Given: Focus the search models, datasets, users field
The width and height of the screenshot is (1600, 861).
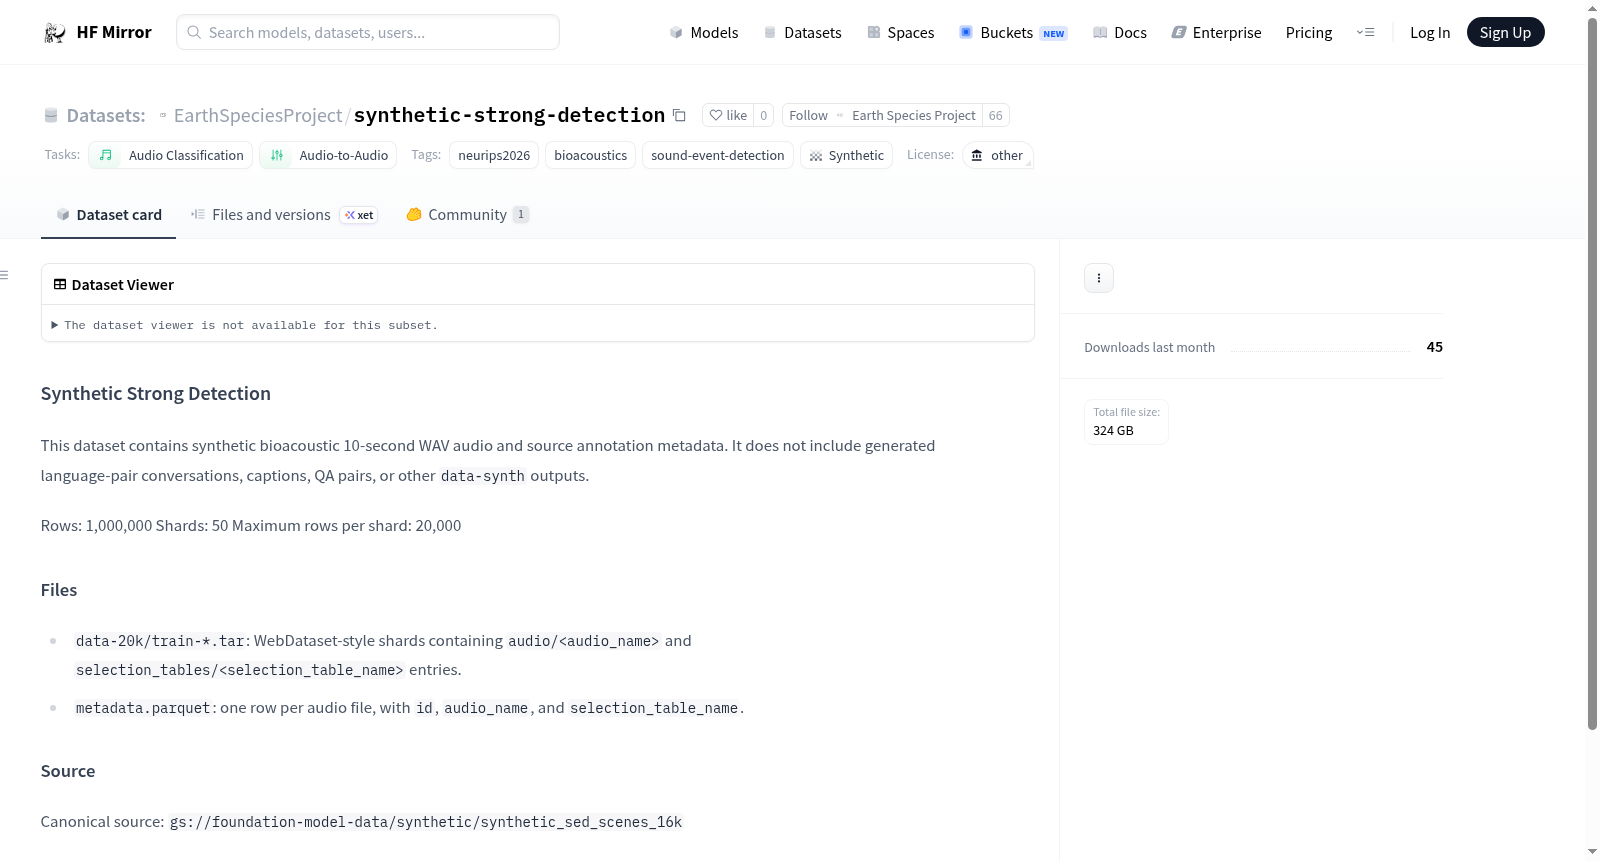Looking at the screenshot, I should click(x=368, y=32).
